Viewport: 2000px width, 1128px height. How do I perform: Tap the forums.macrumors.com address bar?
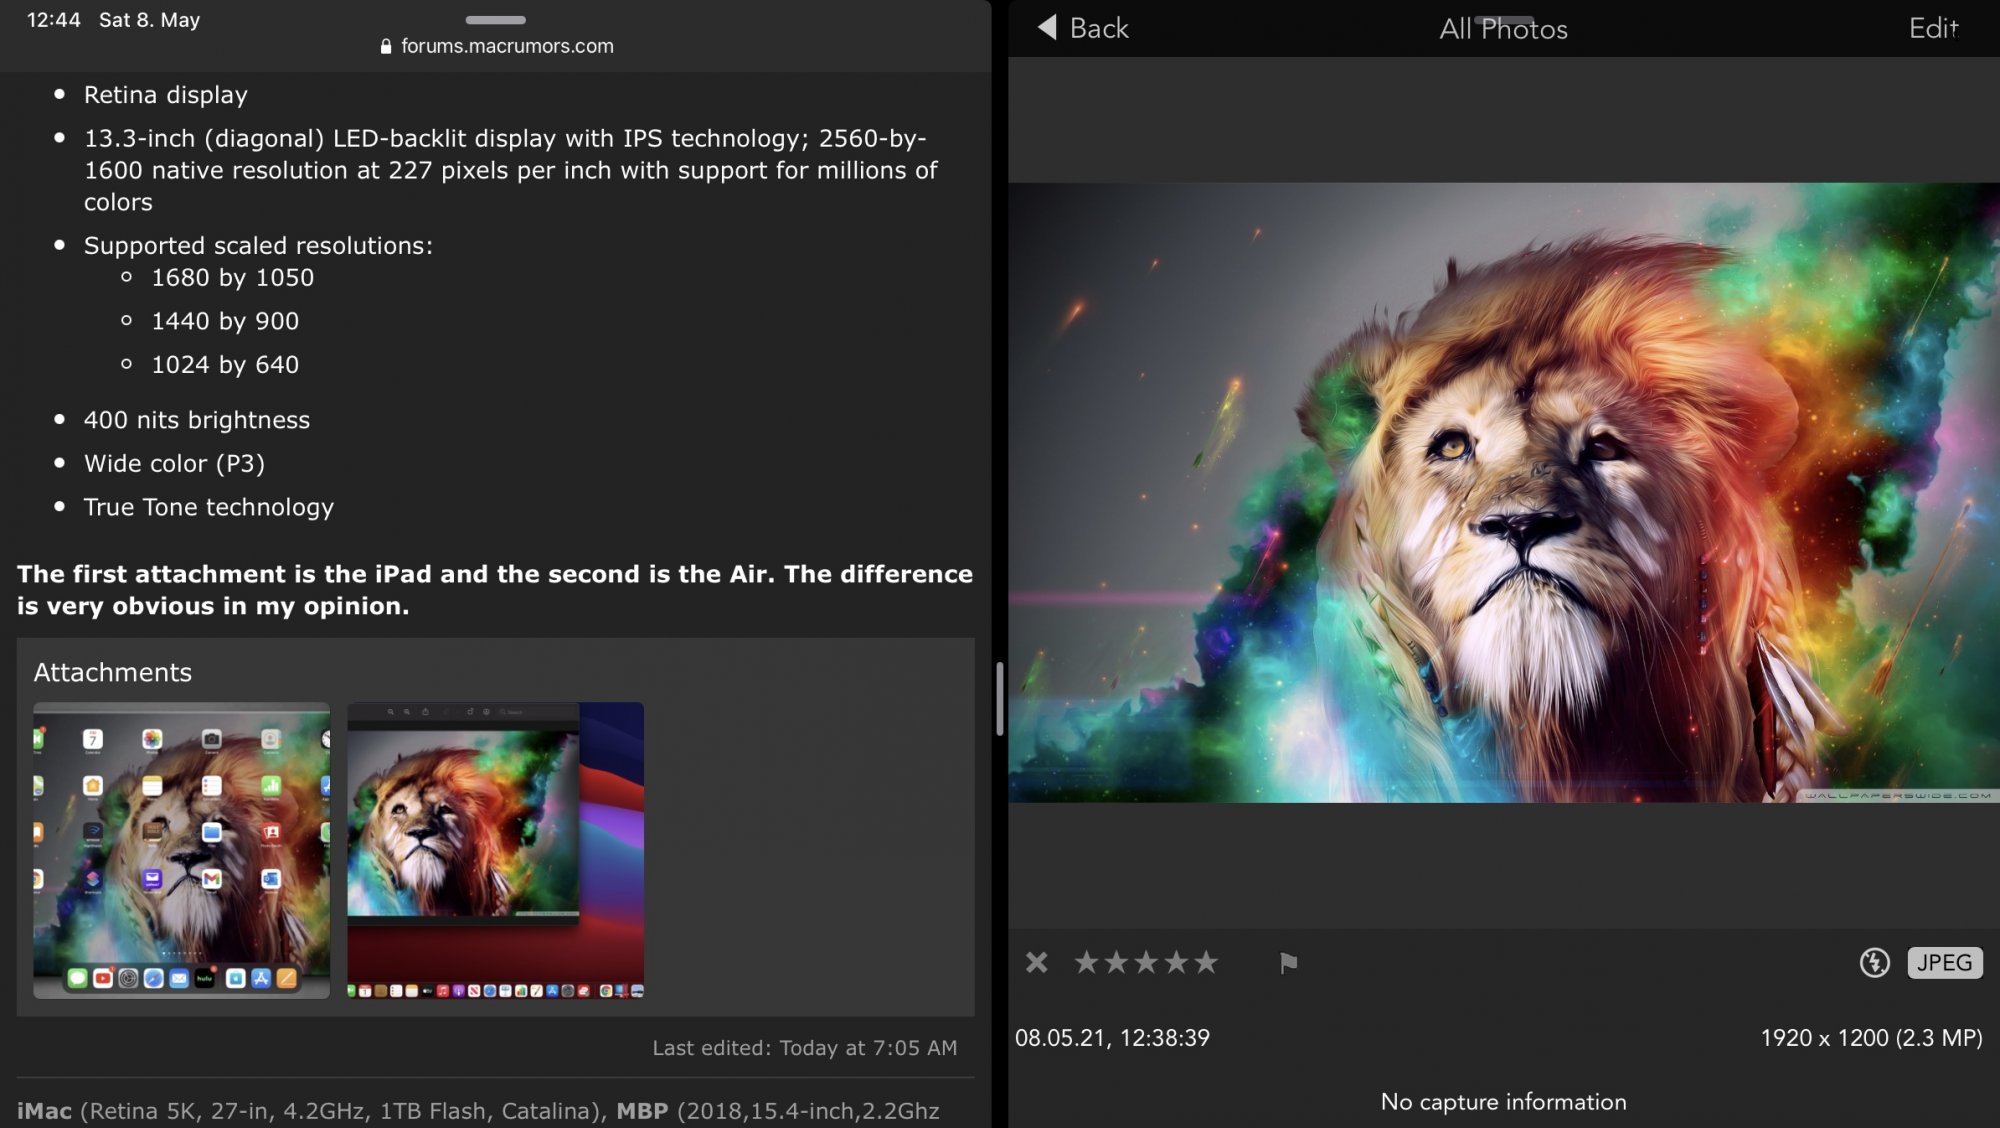point(507,46)
